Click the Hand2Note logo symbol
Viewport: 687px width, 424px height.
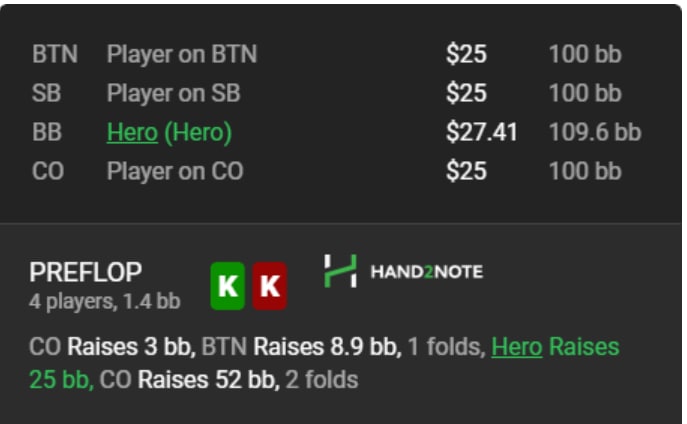pos(340,271)
